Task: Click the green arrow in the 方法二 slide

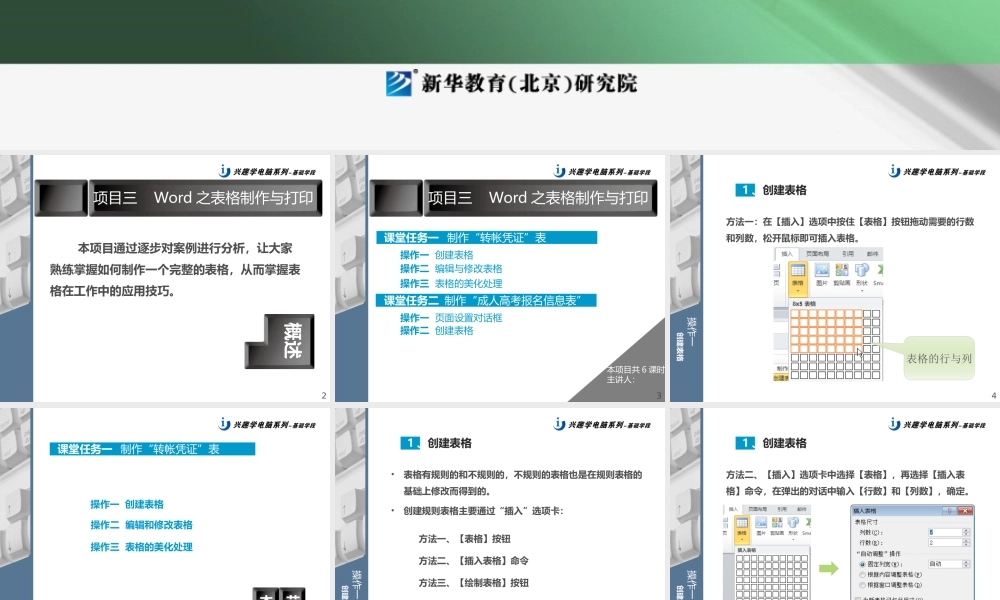Action: (828, 568)
